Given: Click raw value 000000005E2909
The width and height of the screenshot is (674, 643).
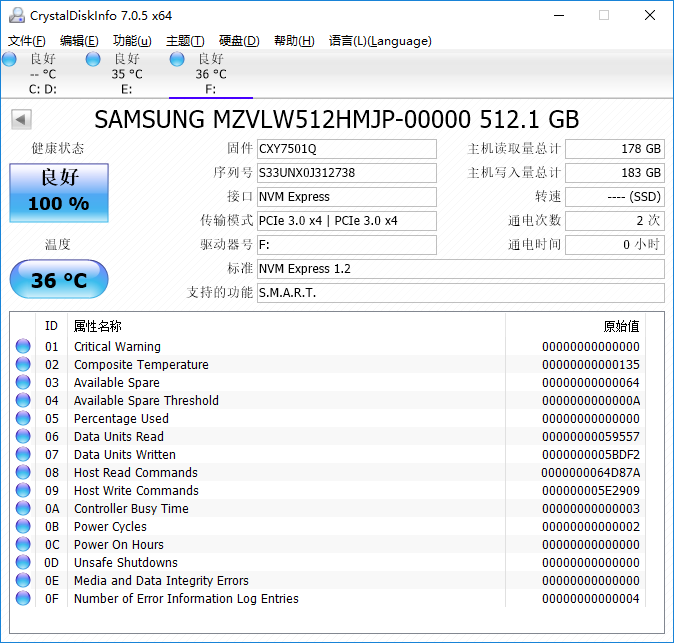Looking at the screenshot, I should [591, 491].
